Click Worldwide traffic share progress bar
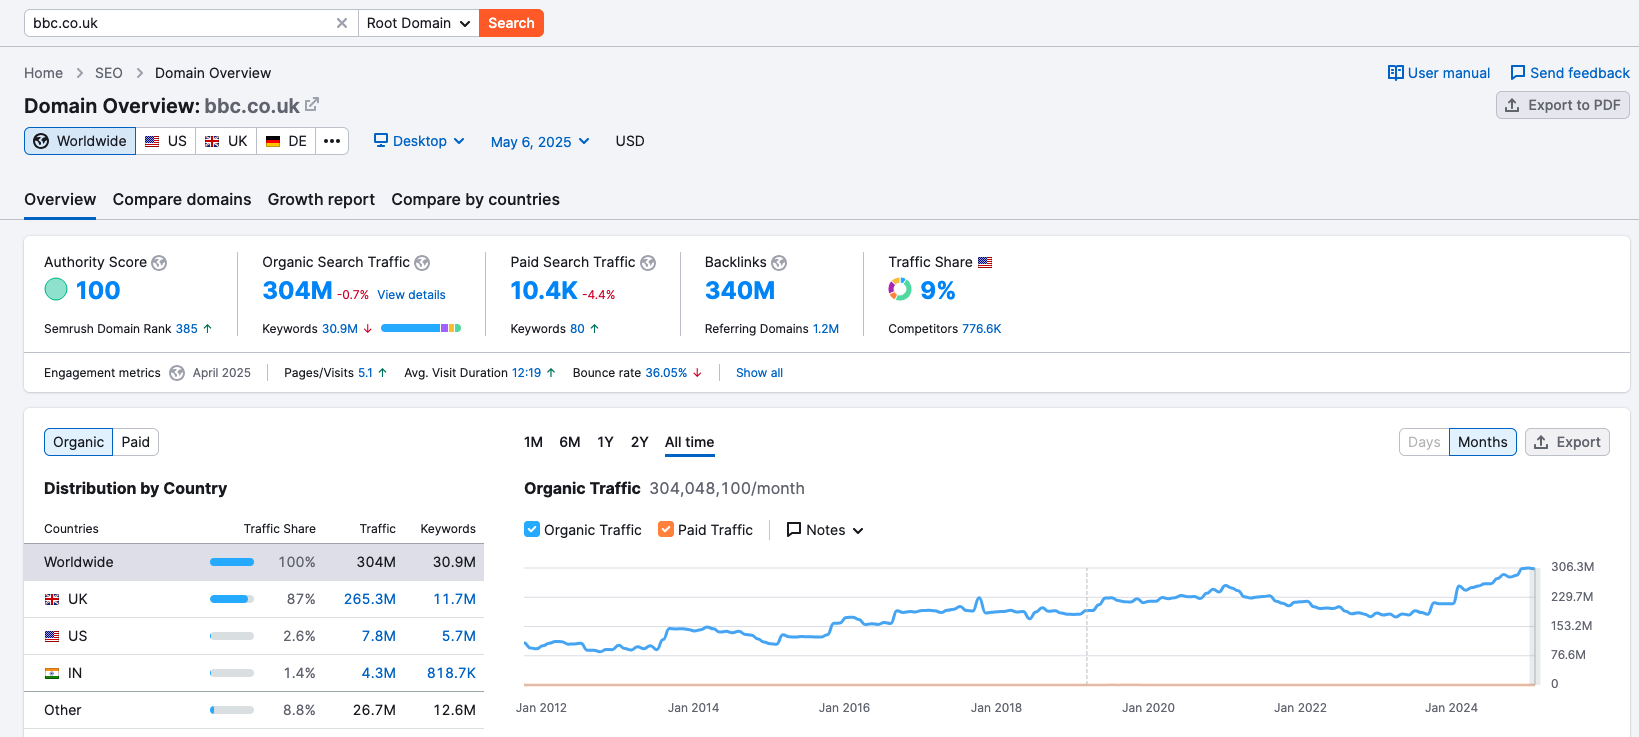Viewport: 1639px width, 737px height. (232, 562)
